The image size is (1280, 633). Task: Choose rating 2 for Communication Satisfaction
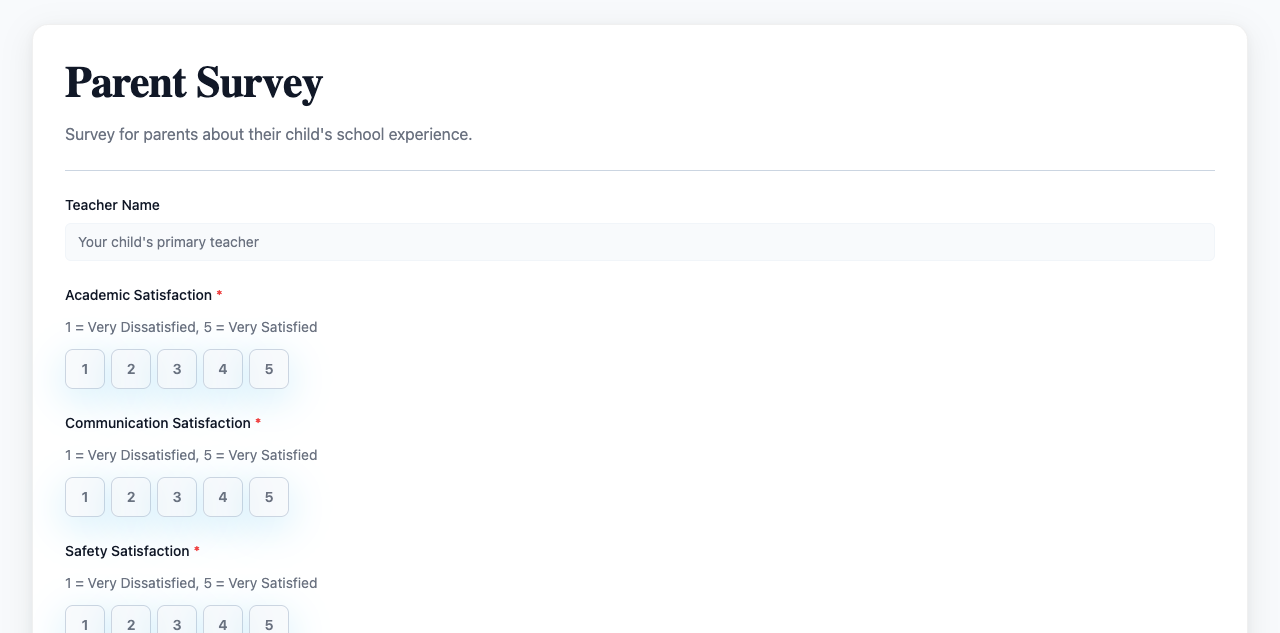[x=130, y=497]
